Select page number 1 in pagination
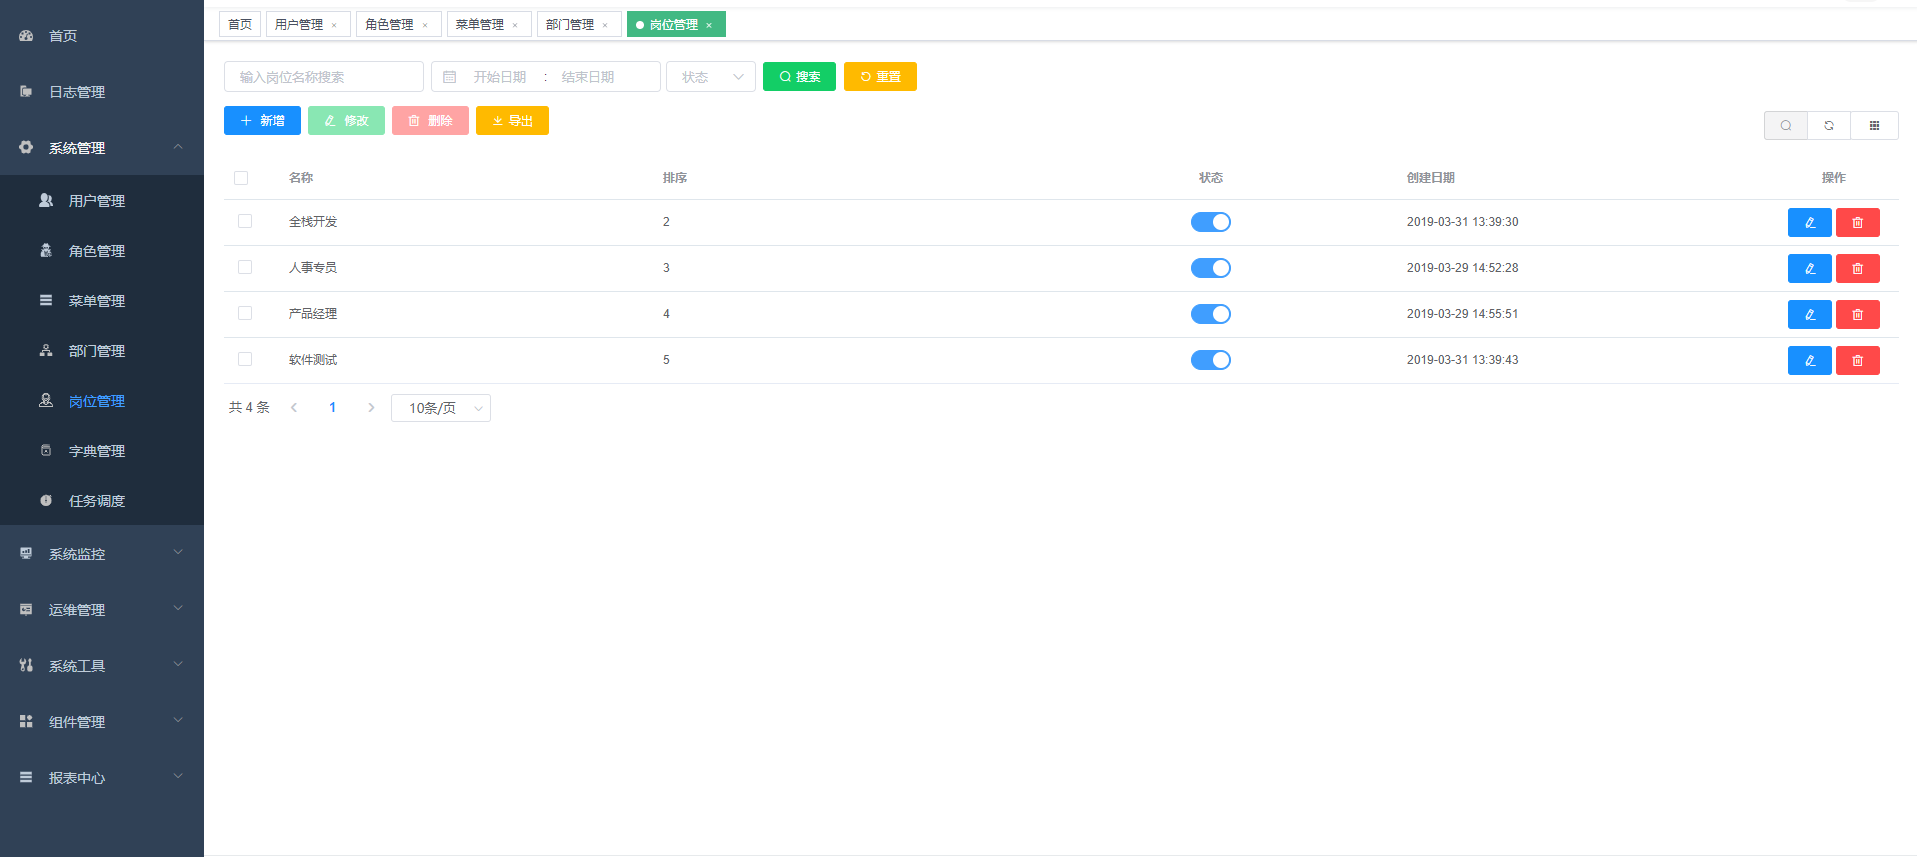This screenshot has height=857, width=1917. [x=333, y=407]
